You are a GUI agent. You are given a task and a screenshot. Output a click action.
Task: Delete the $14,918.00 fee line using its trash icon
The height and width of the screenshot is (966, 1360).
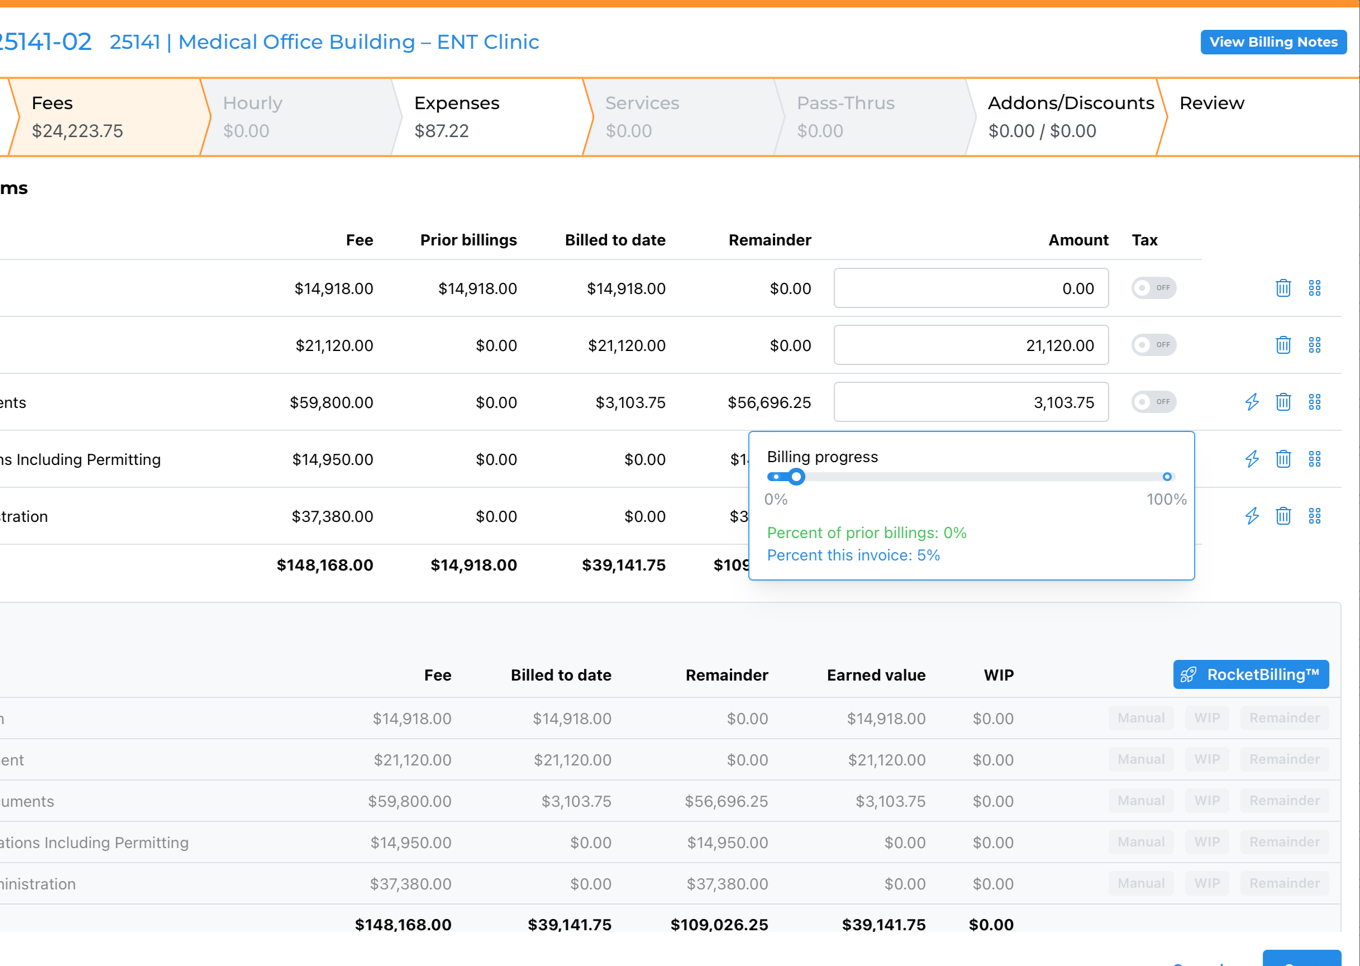[1283, 288]
